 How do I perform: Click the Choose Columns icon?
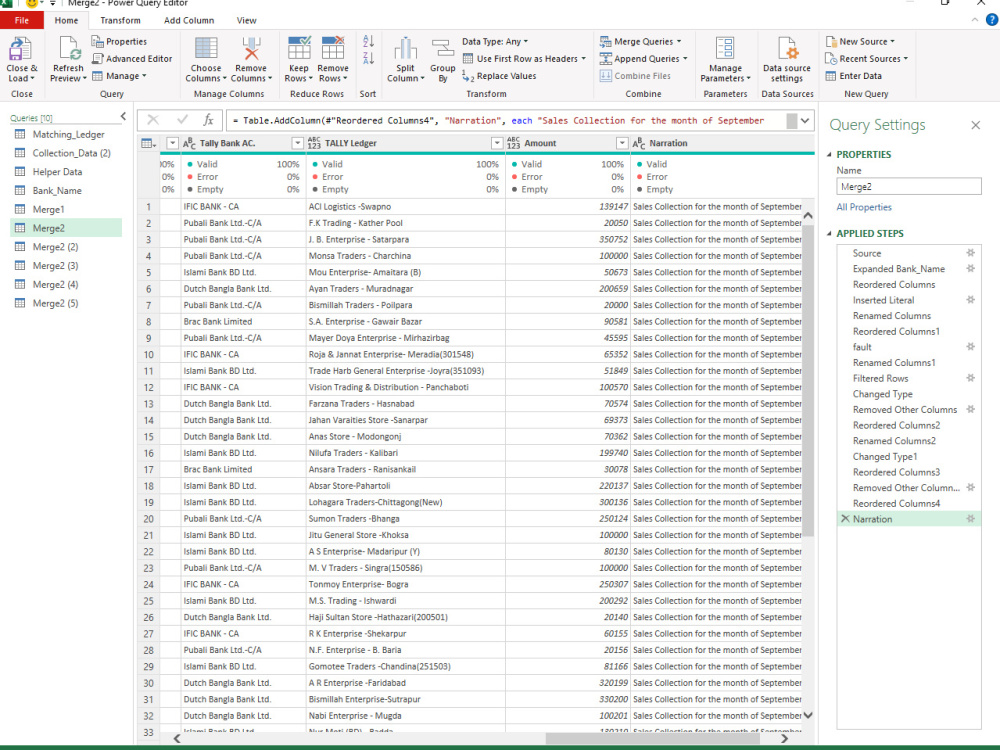pyautogui.click(x=206, y=49)
